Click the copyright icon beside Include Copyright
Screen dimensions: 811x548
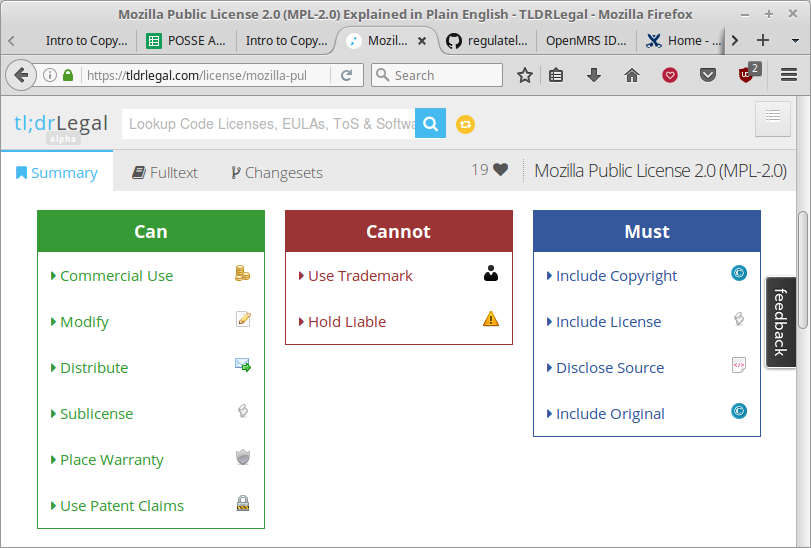tap(739, 273)
